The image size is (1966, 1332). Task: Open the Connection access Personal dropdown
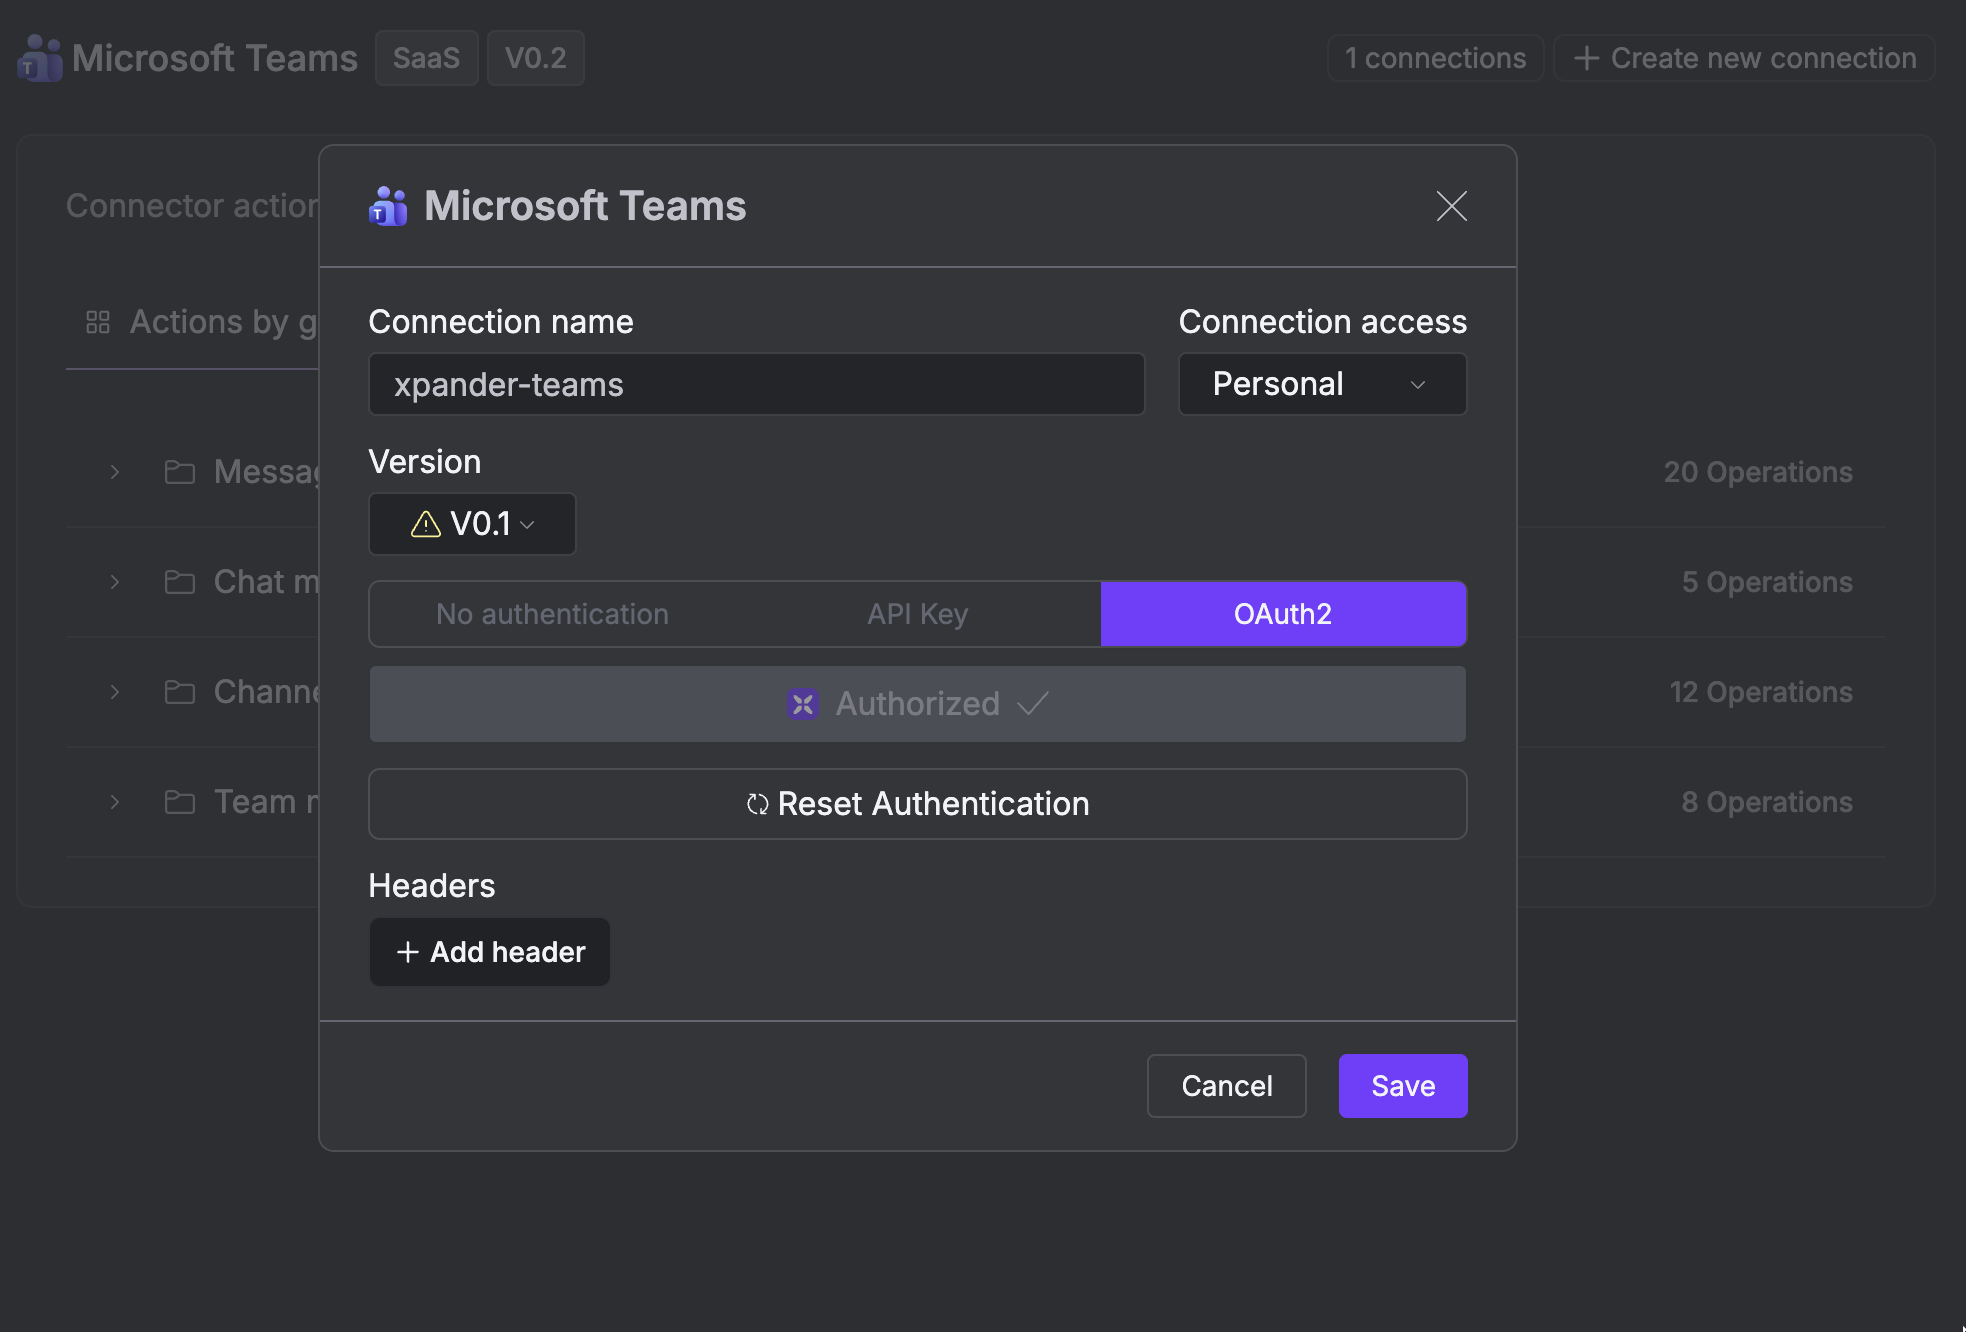point(1322,384)
